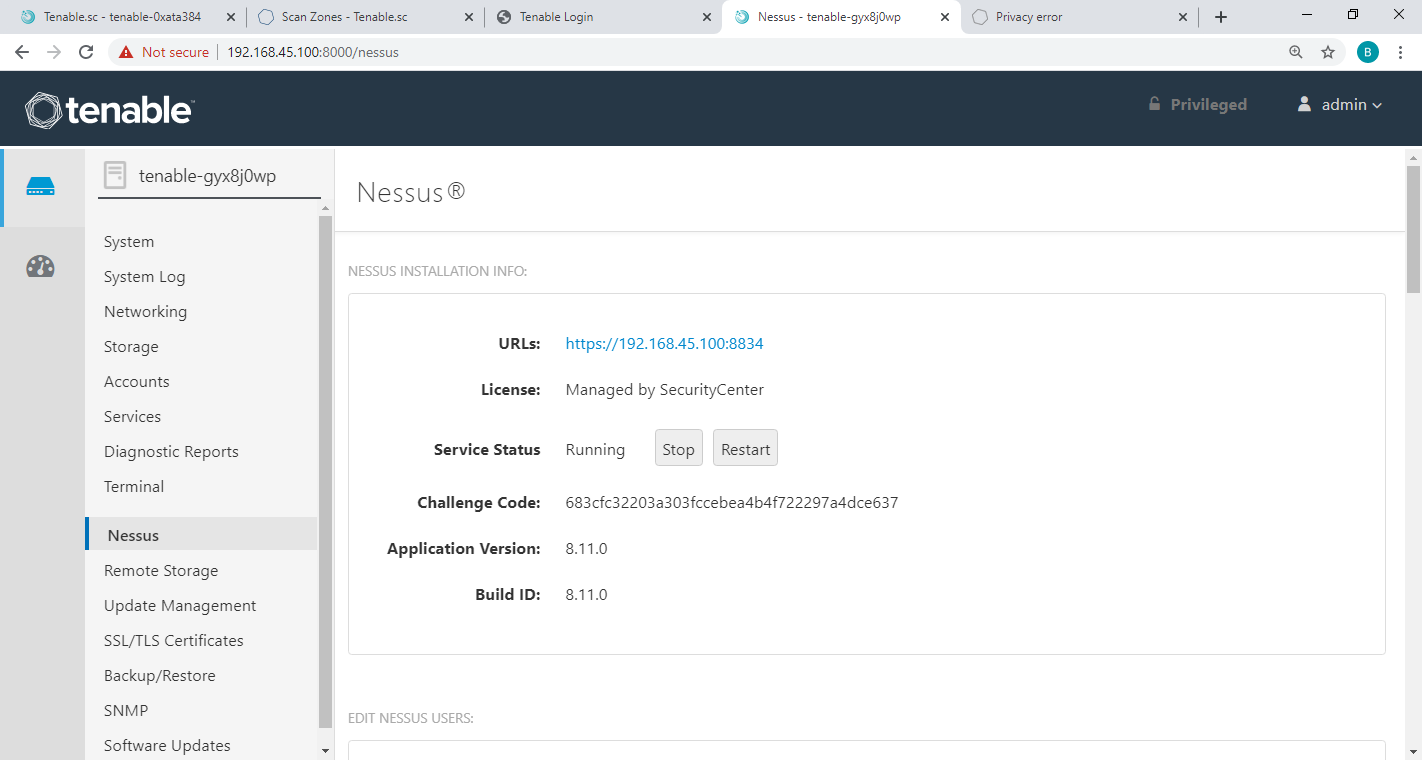Open Storage page in sidebar
Image resolution: width=1422 pixels, height=760 pixels.
coord(131,347)
